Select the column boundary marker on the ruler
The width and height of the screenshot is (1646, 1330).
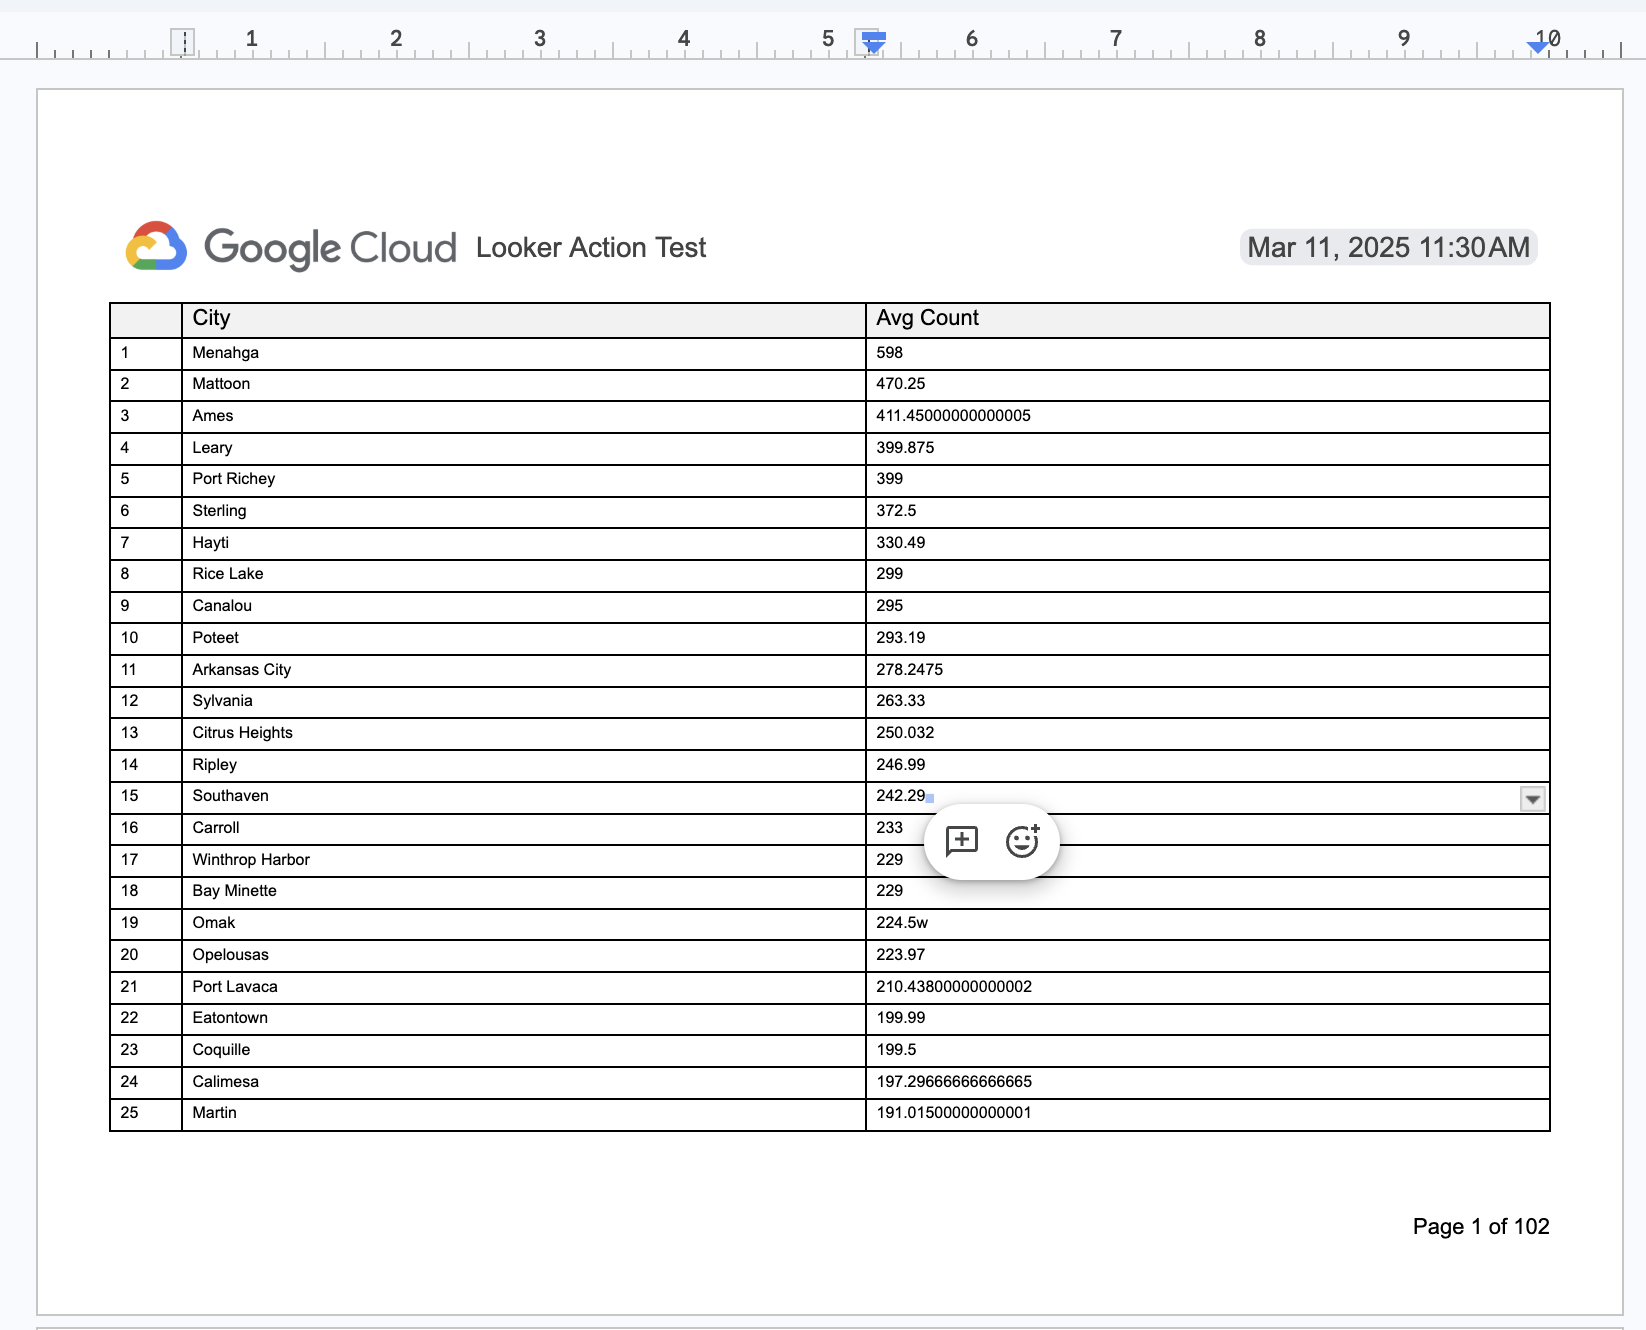pos(873,42)
